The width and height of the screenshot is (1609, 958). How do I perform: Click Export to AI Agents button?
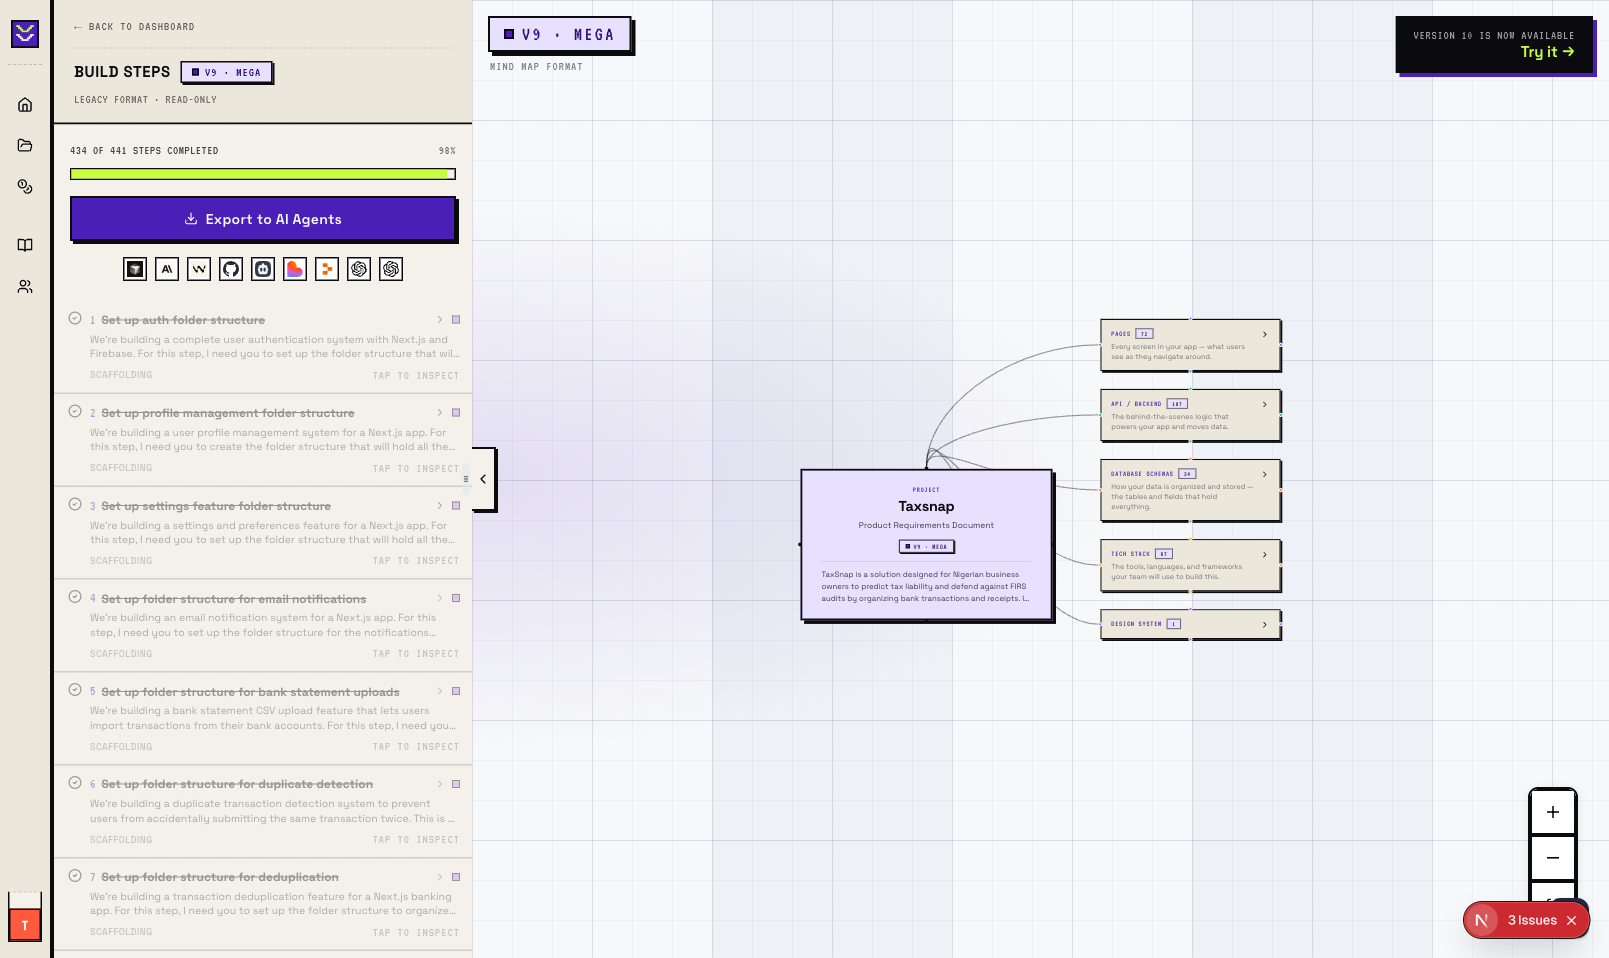coord(263,219)
